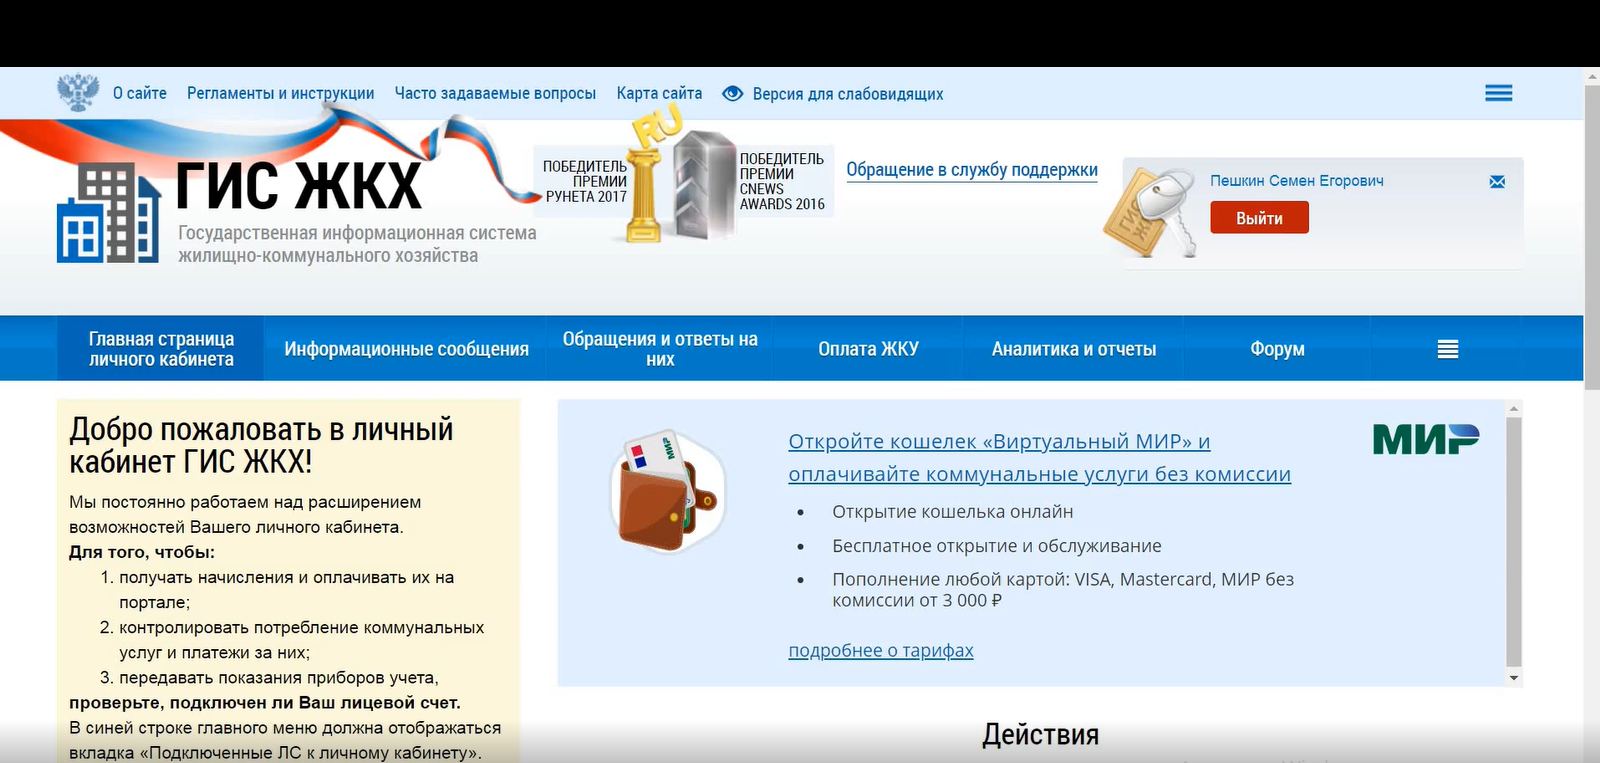Open Форум menu item
1600x763 pixels.
pos(1277,349)
